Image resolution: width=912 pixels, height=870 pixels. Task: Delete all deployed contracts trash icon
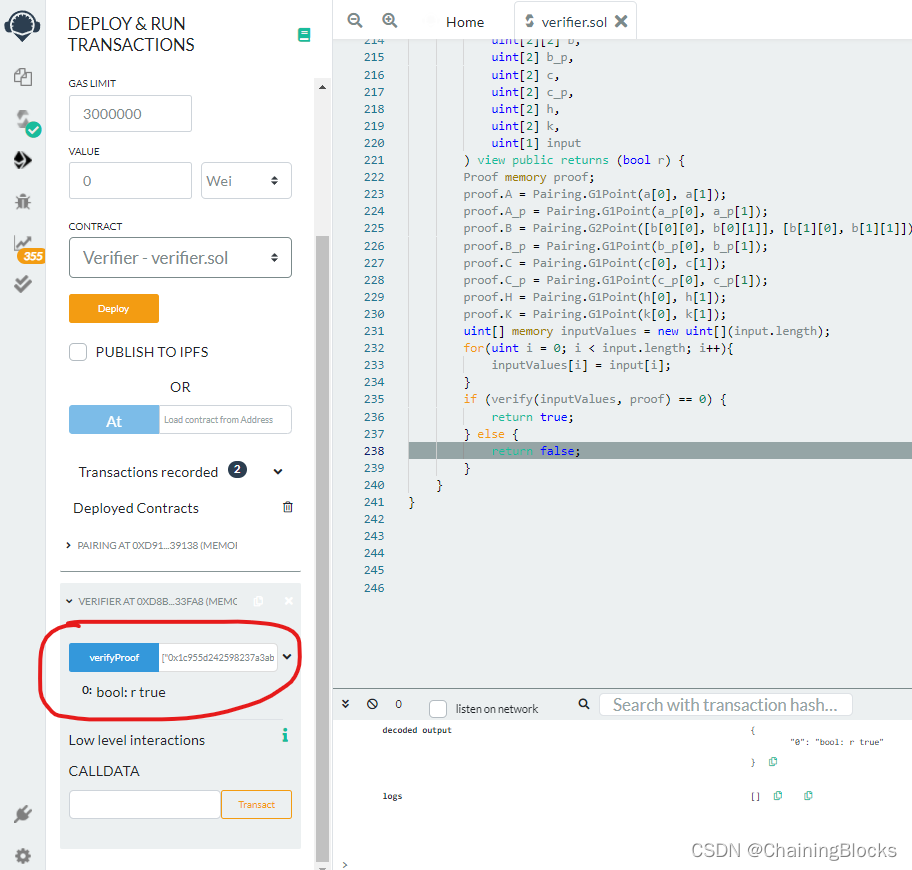[x=287, y=507]
